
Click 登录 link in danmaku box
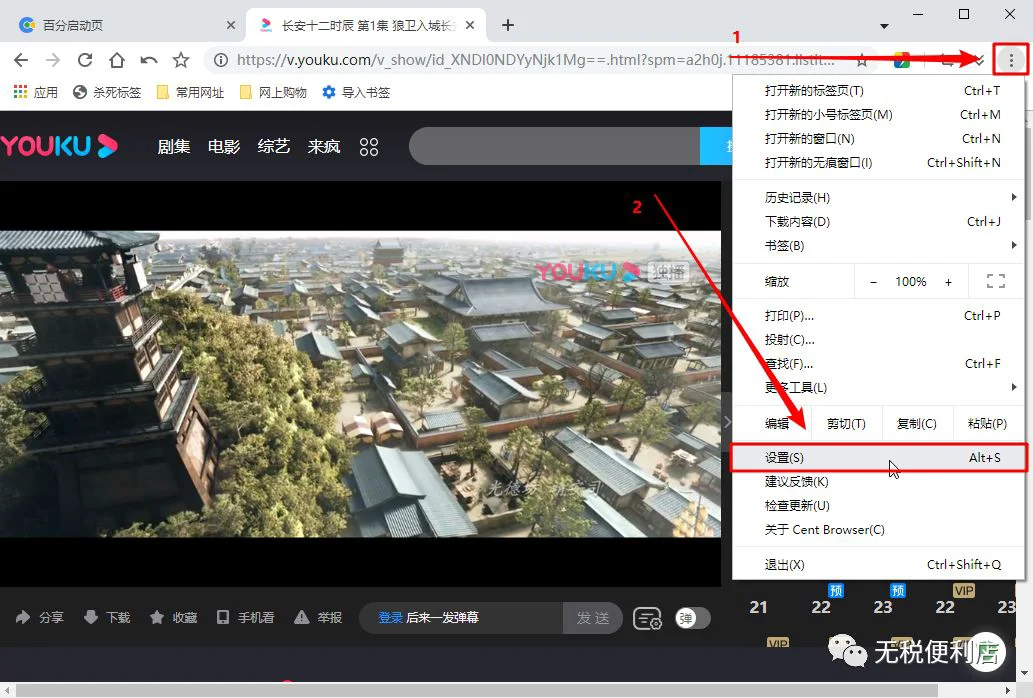point(390,618)
